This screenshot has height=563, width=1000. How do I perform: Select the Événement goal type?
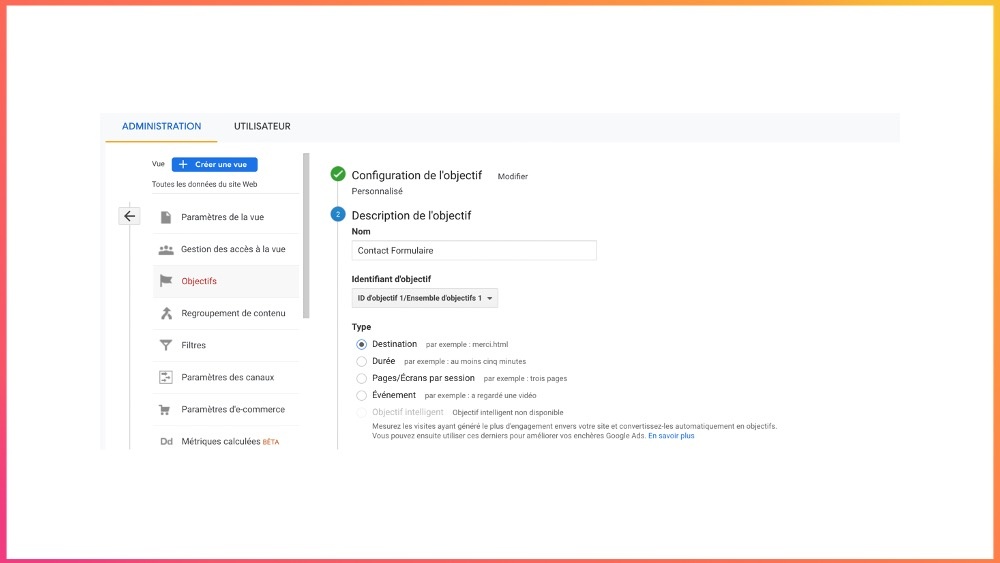362,396
